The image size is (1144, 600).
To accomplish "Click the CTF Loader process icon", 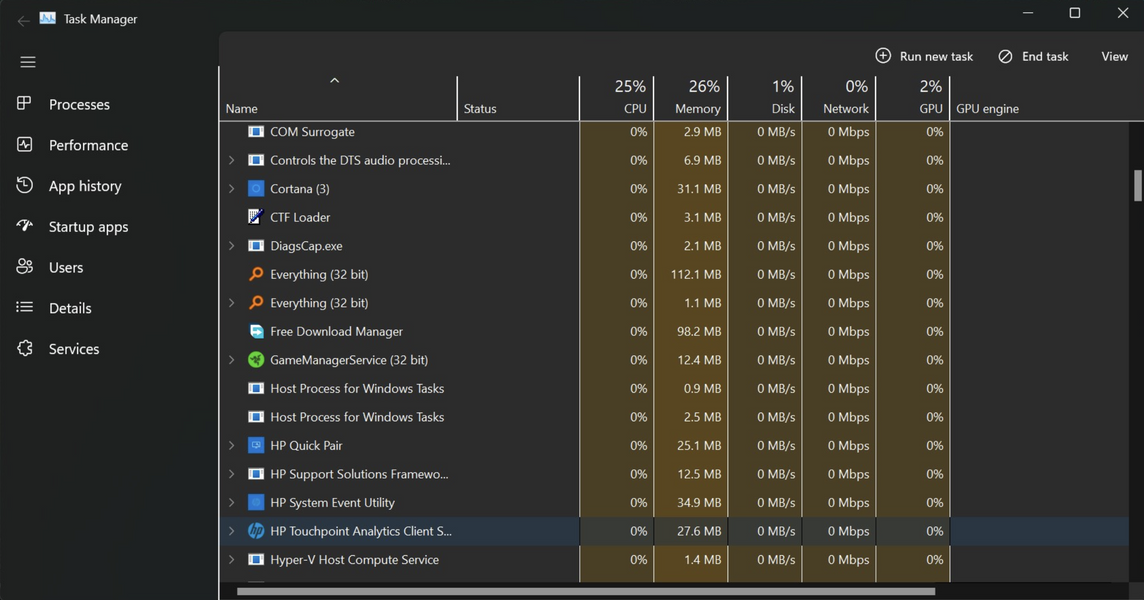I will point(256,217).
